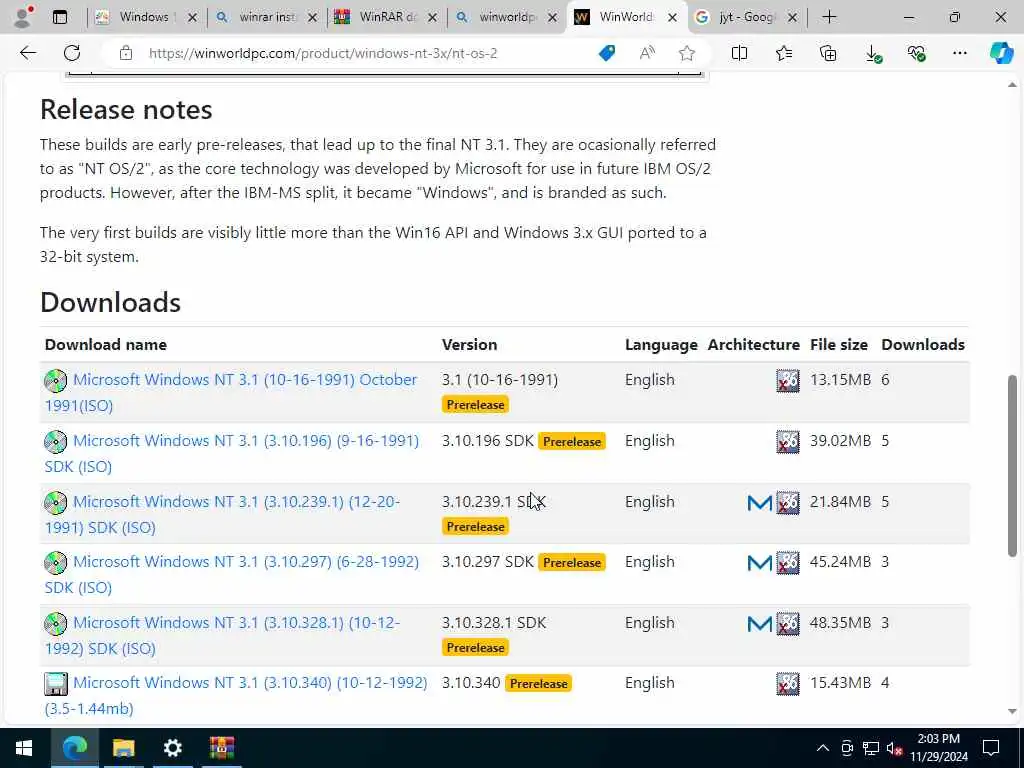Screen dimensions: 1024x768
Task: Download NT 3.1 3.10.196 SDK ISO
Action: click(232, 453)
